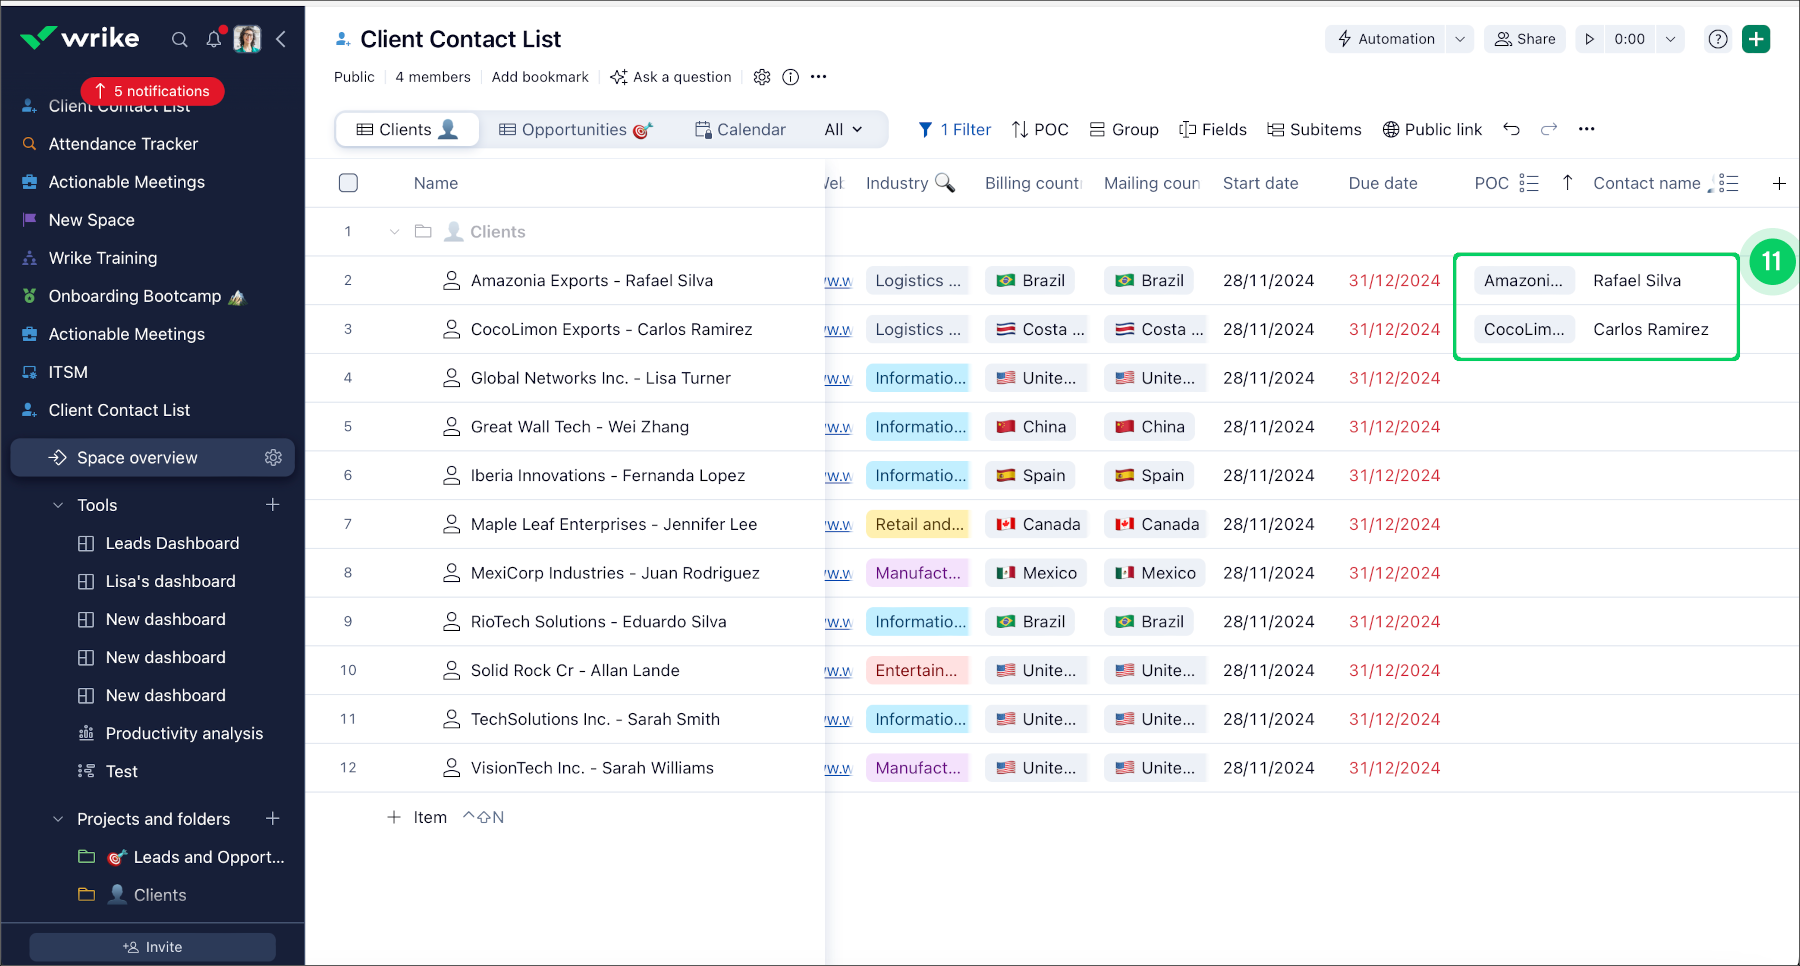Collapse the Clients folder row
1800x966 pixels.
393,231
